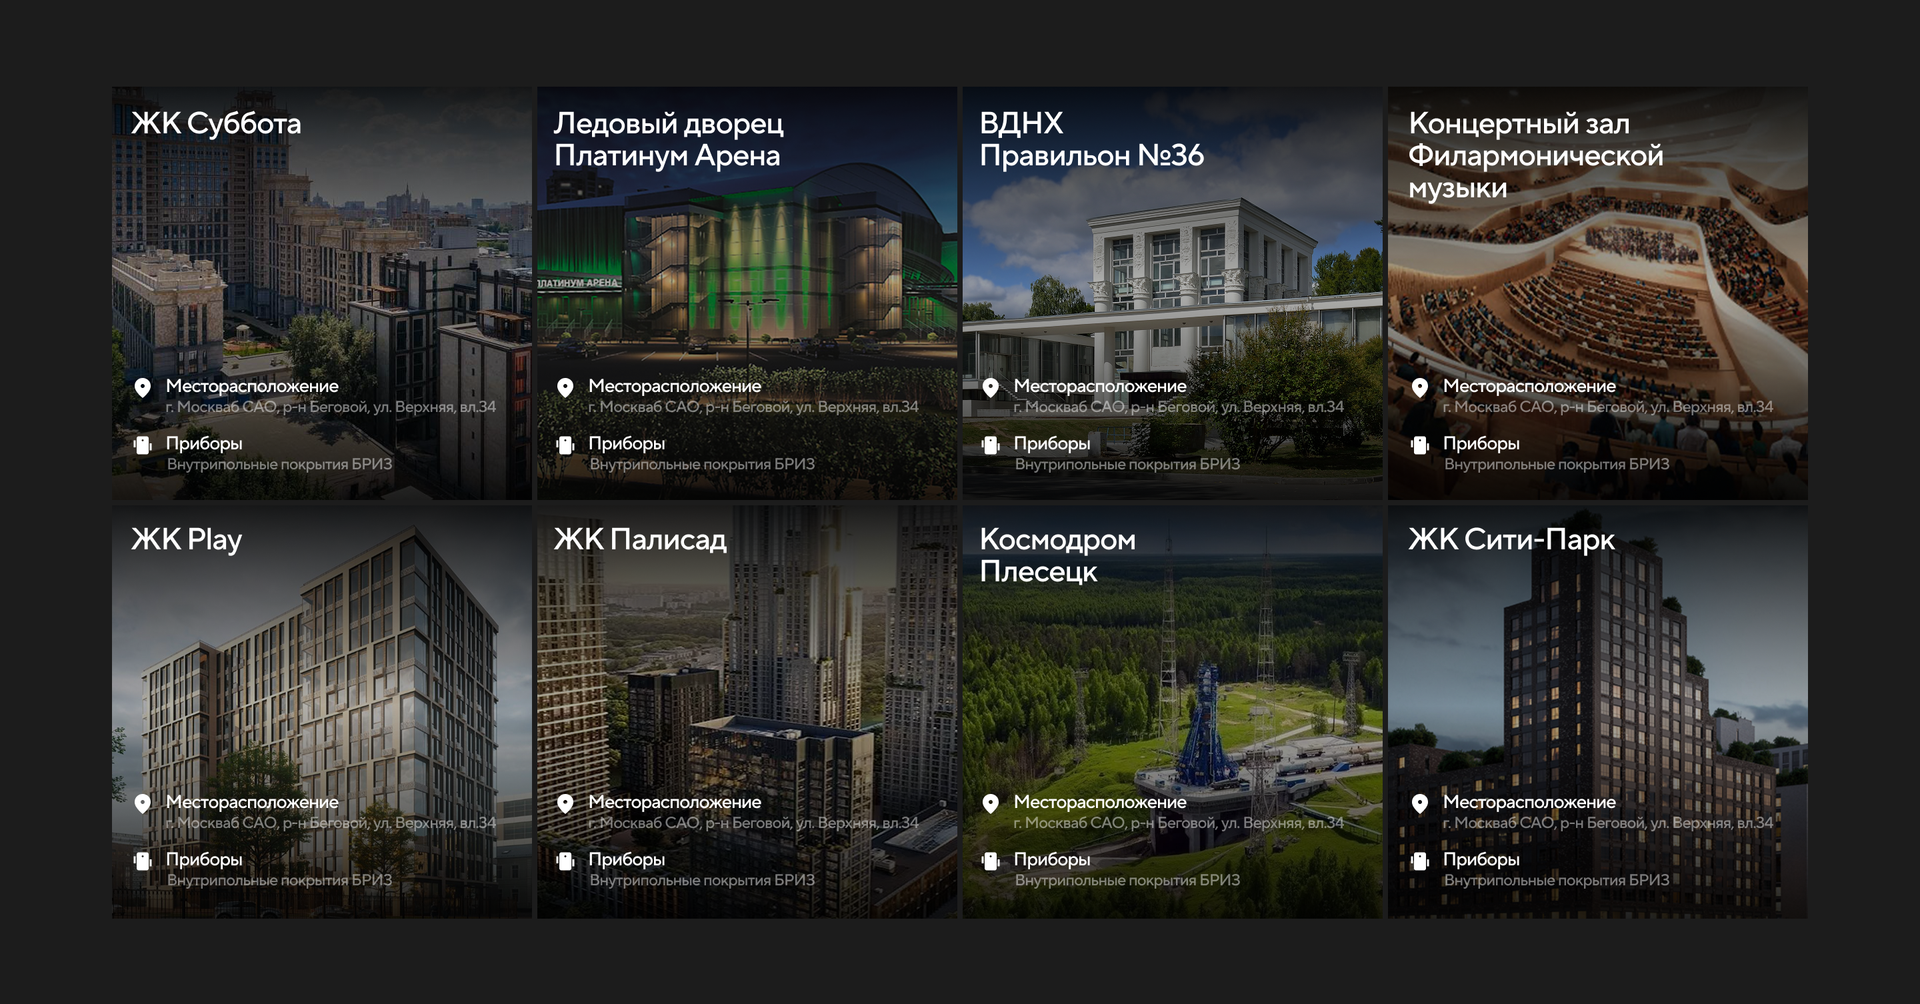The height and width of the screenshot is (1004, 1920).
Task: Click Месторасположение label in Концертный зал card
Action: pyautogui.click(x=1529, y=386)
